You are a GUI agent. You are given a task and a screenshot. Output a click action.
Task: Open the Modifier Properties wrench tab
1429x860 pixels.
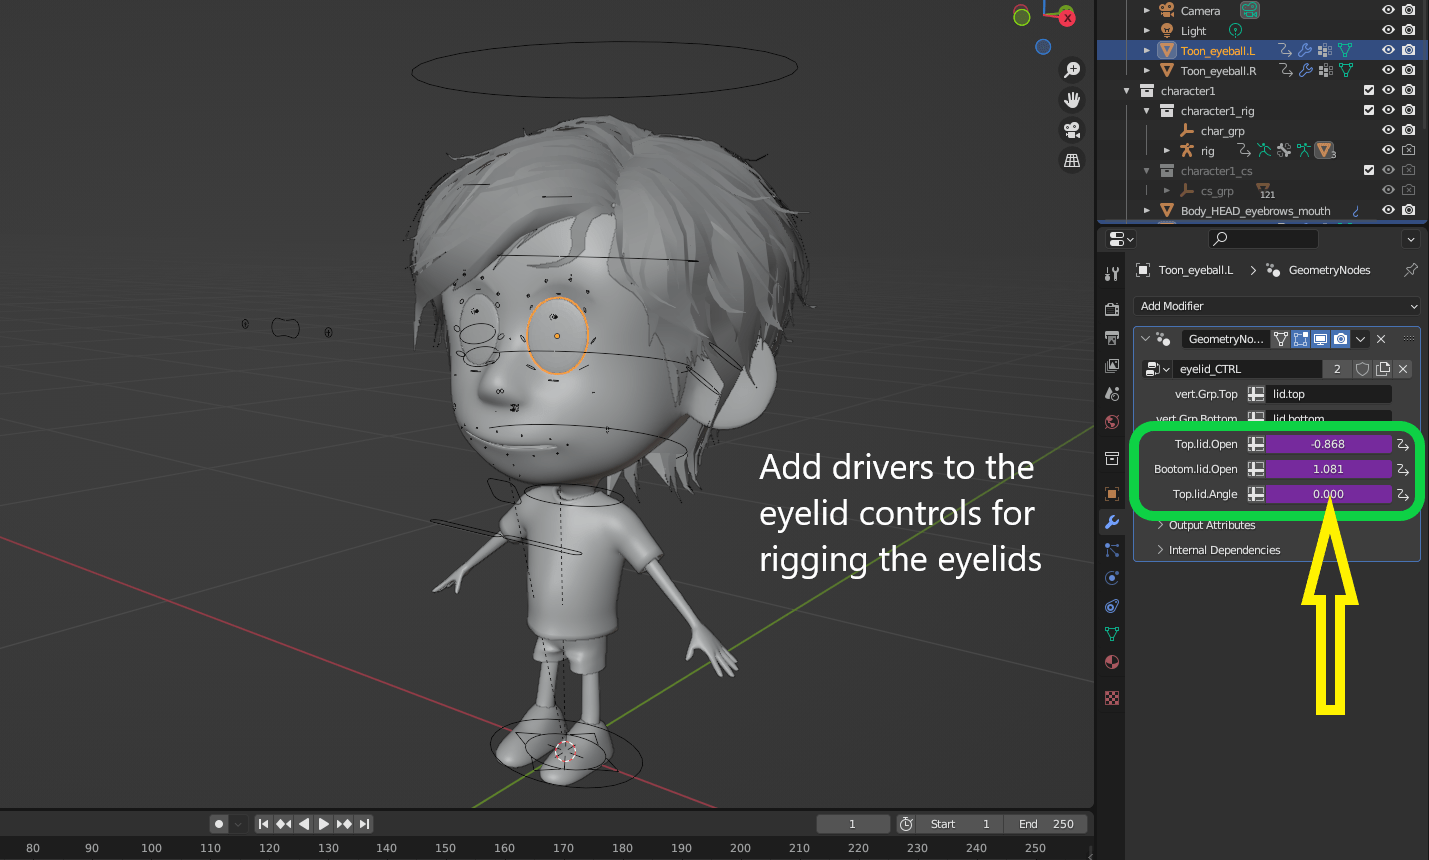(x=1111, y=521)
